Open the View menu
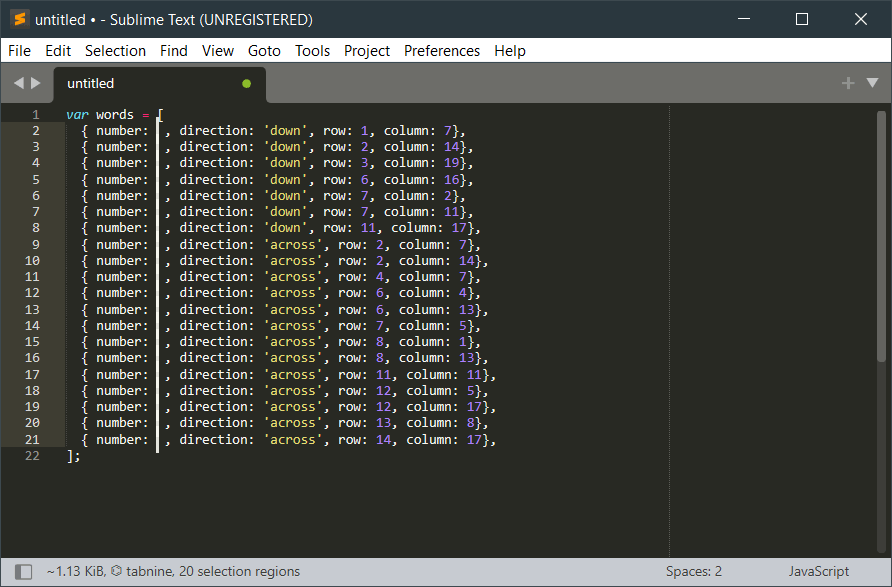 pyautogui.click(x=218, y=51)
